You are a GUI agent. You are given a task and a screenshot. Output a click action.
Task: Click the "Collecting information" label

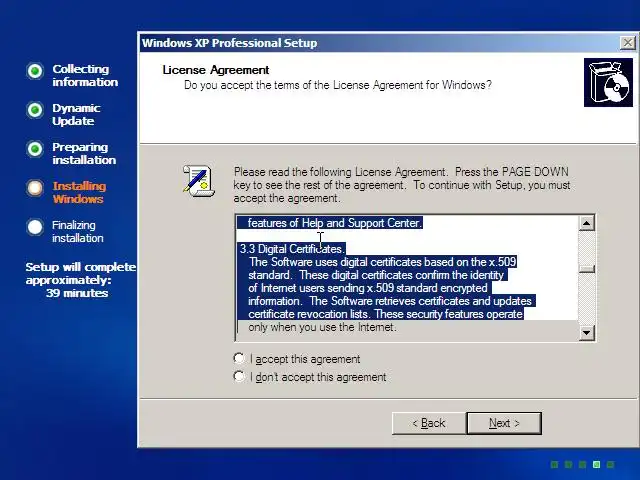pyautogui.click(x=85, y=75)
